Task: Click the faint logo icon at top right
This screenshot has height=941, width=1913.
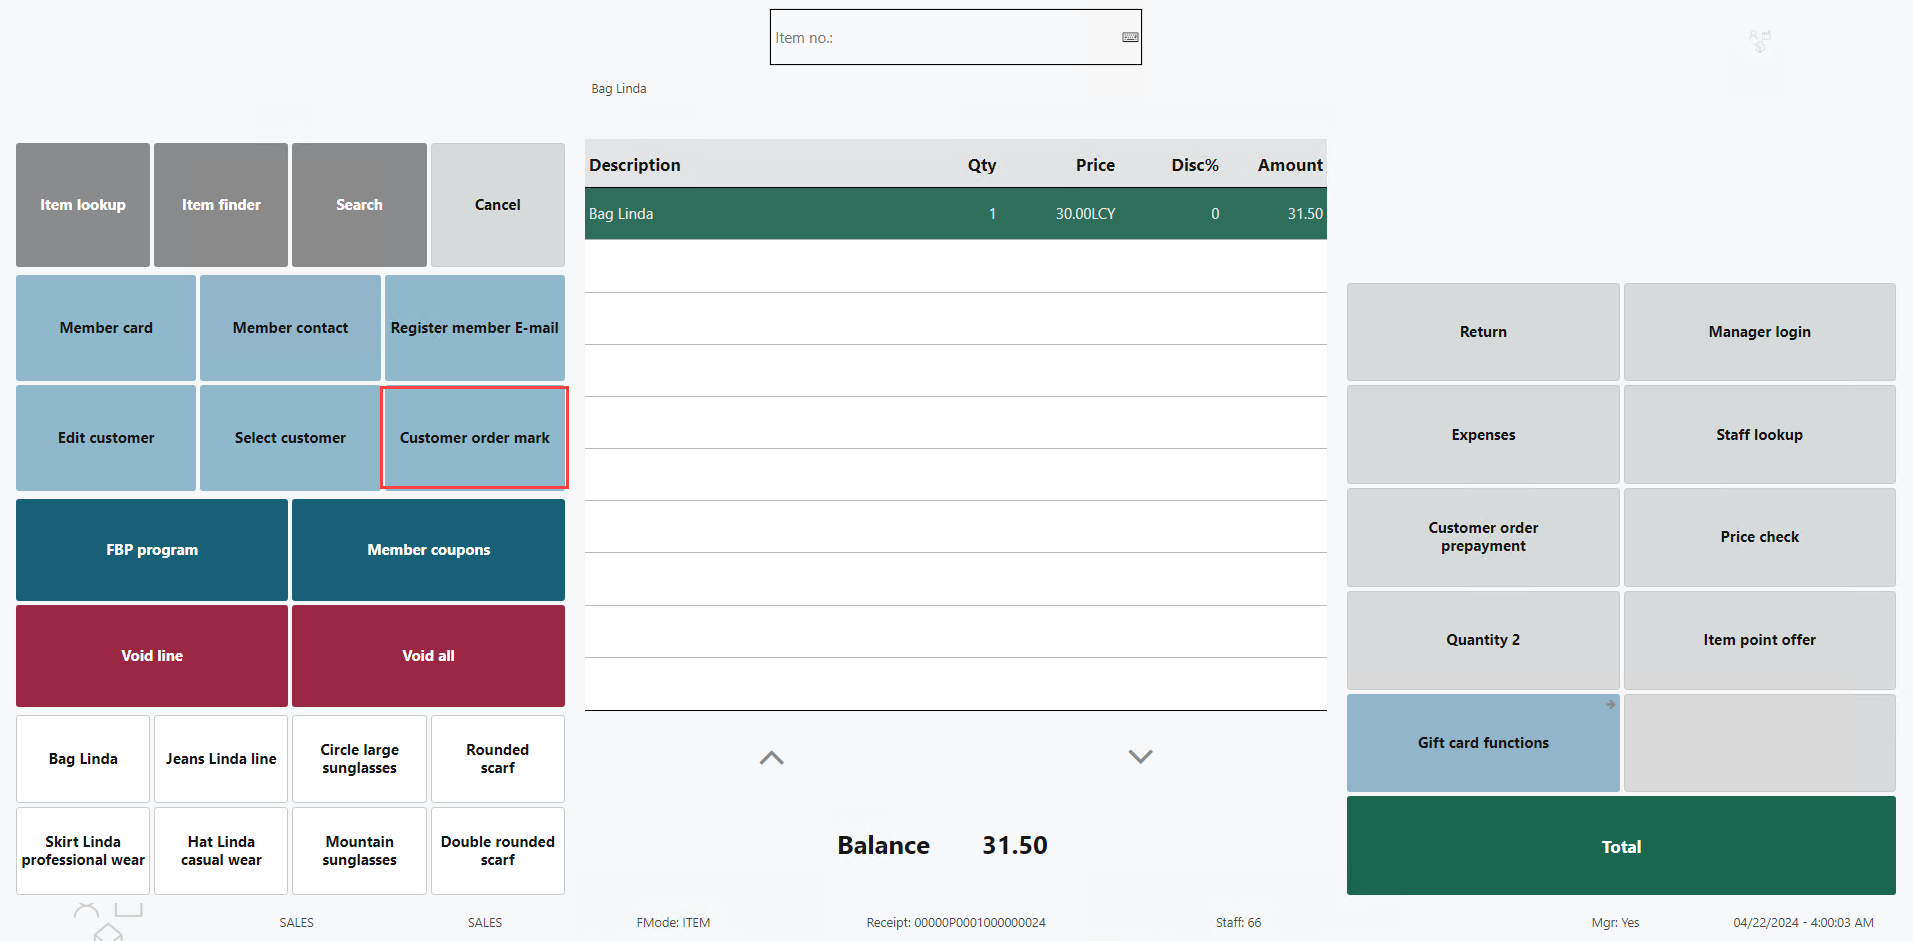Action: click(x=1759, y=42)
